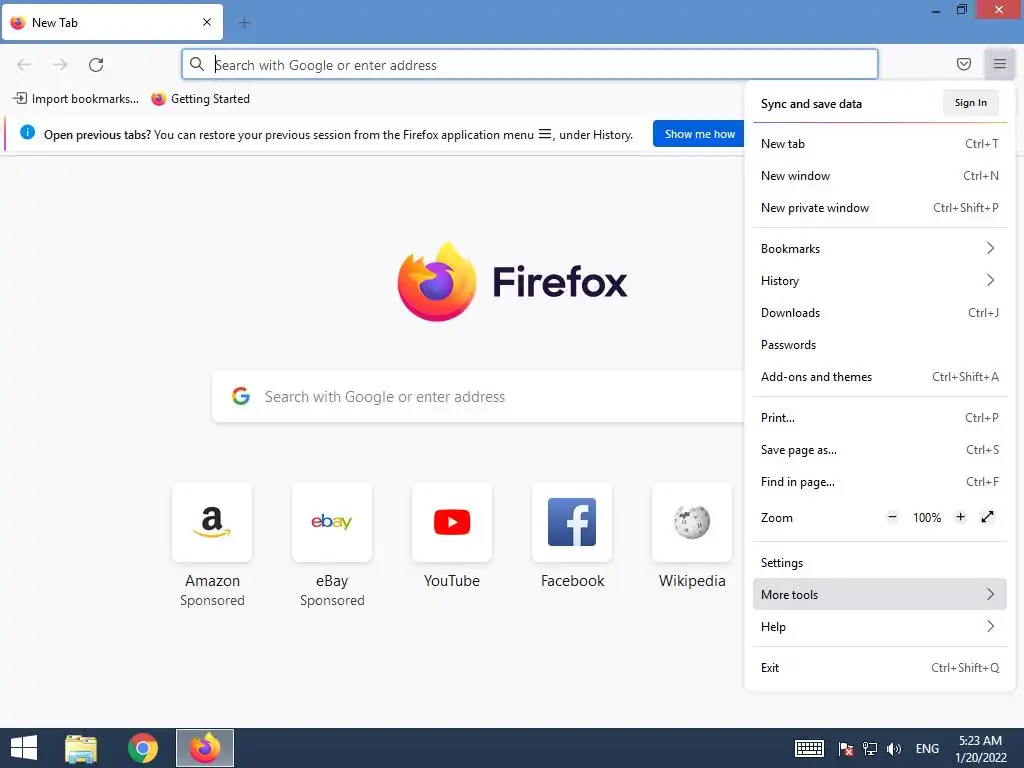Open Passwords from the menu

880,344
